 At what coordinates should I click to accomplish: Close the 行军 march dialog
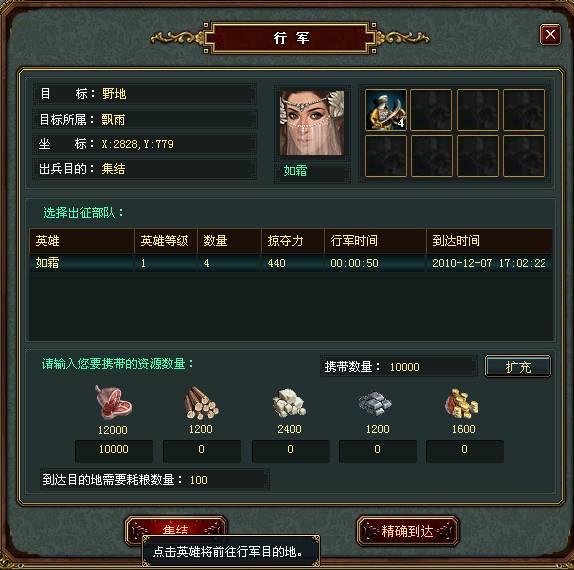[x=550, y=35]
